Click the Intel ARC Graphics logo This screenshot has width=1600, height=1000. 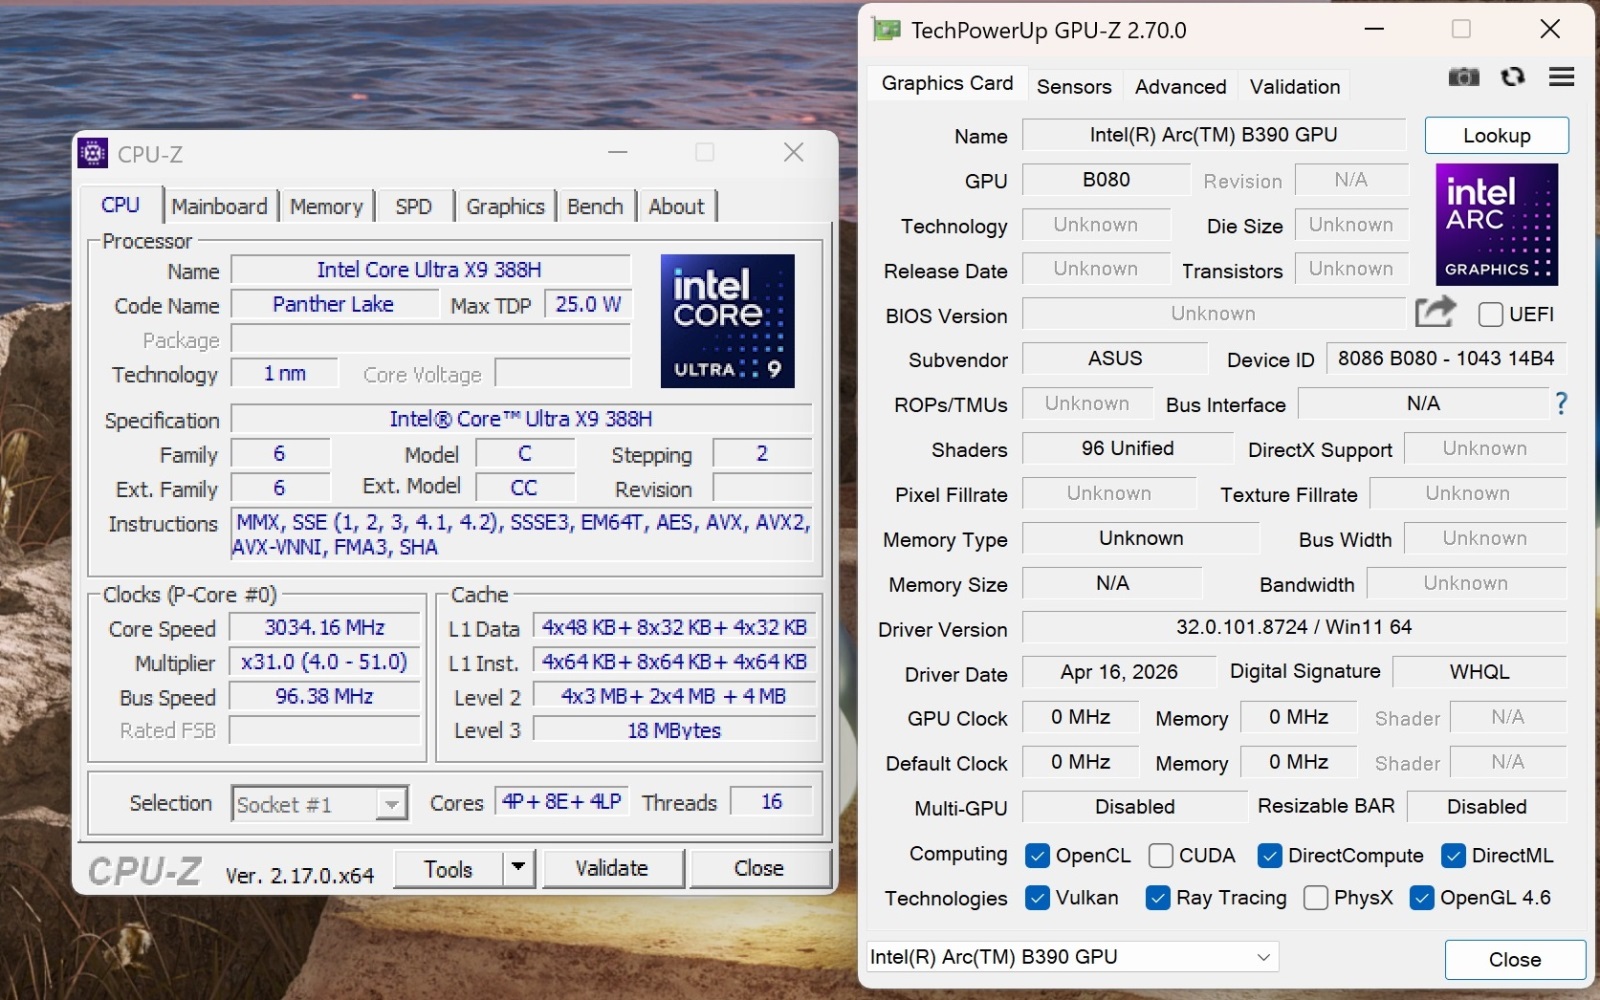coord(1497,225)
